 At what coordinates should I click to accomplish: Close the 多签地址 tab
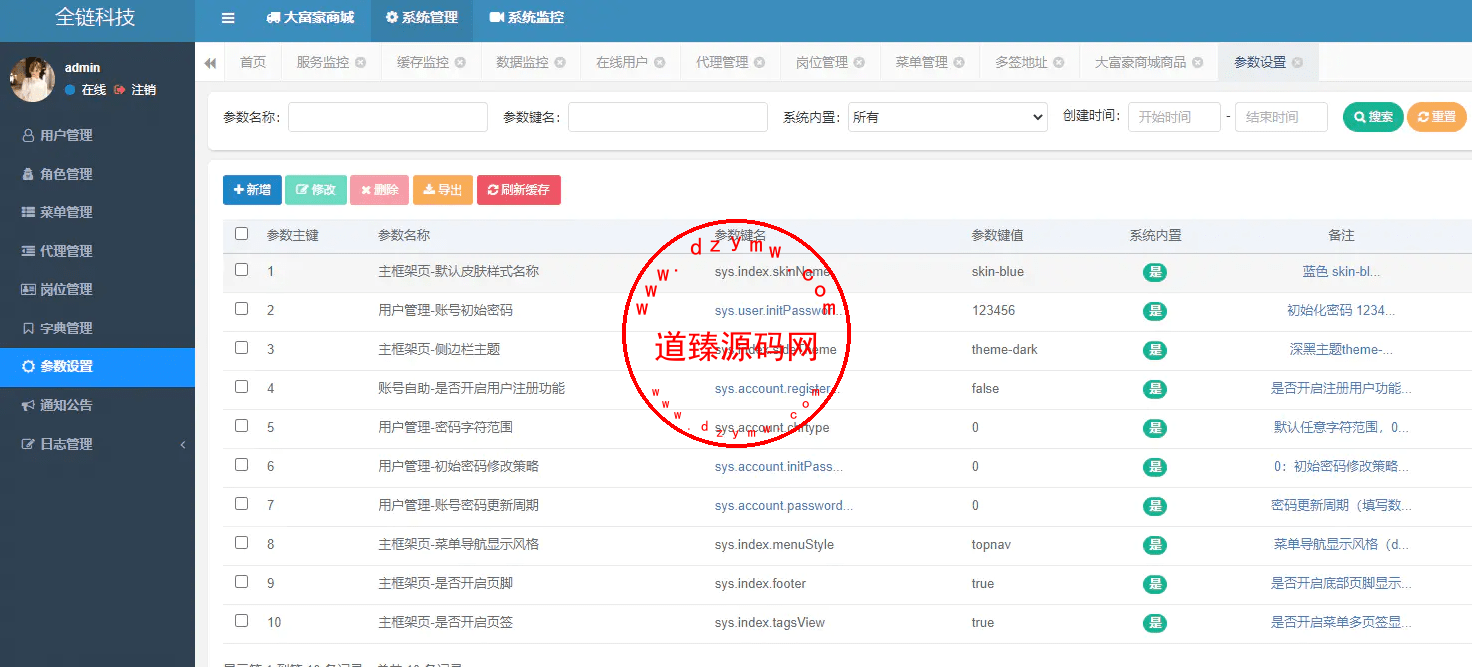pyautogui.click(x=1059, y=62)
